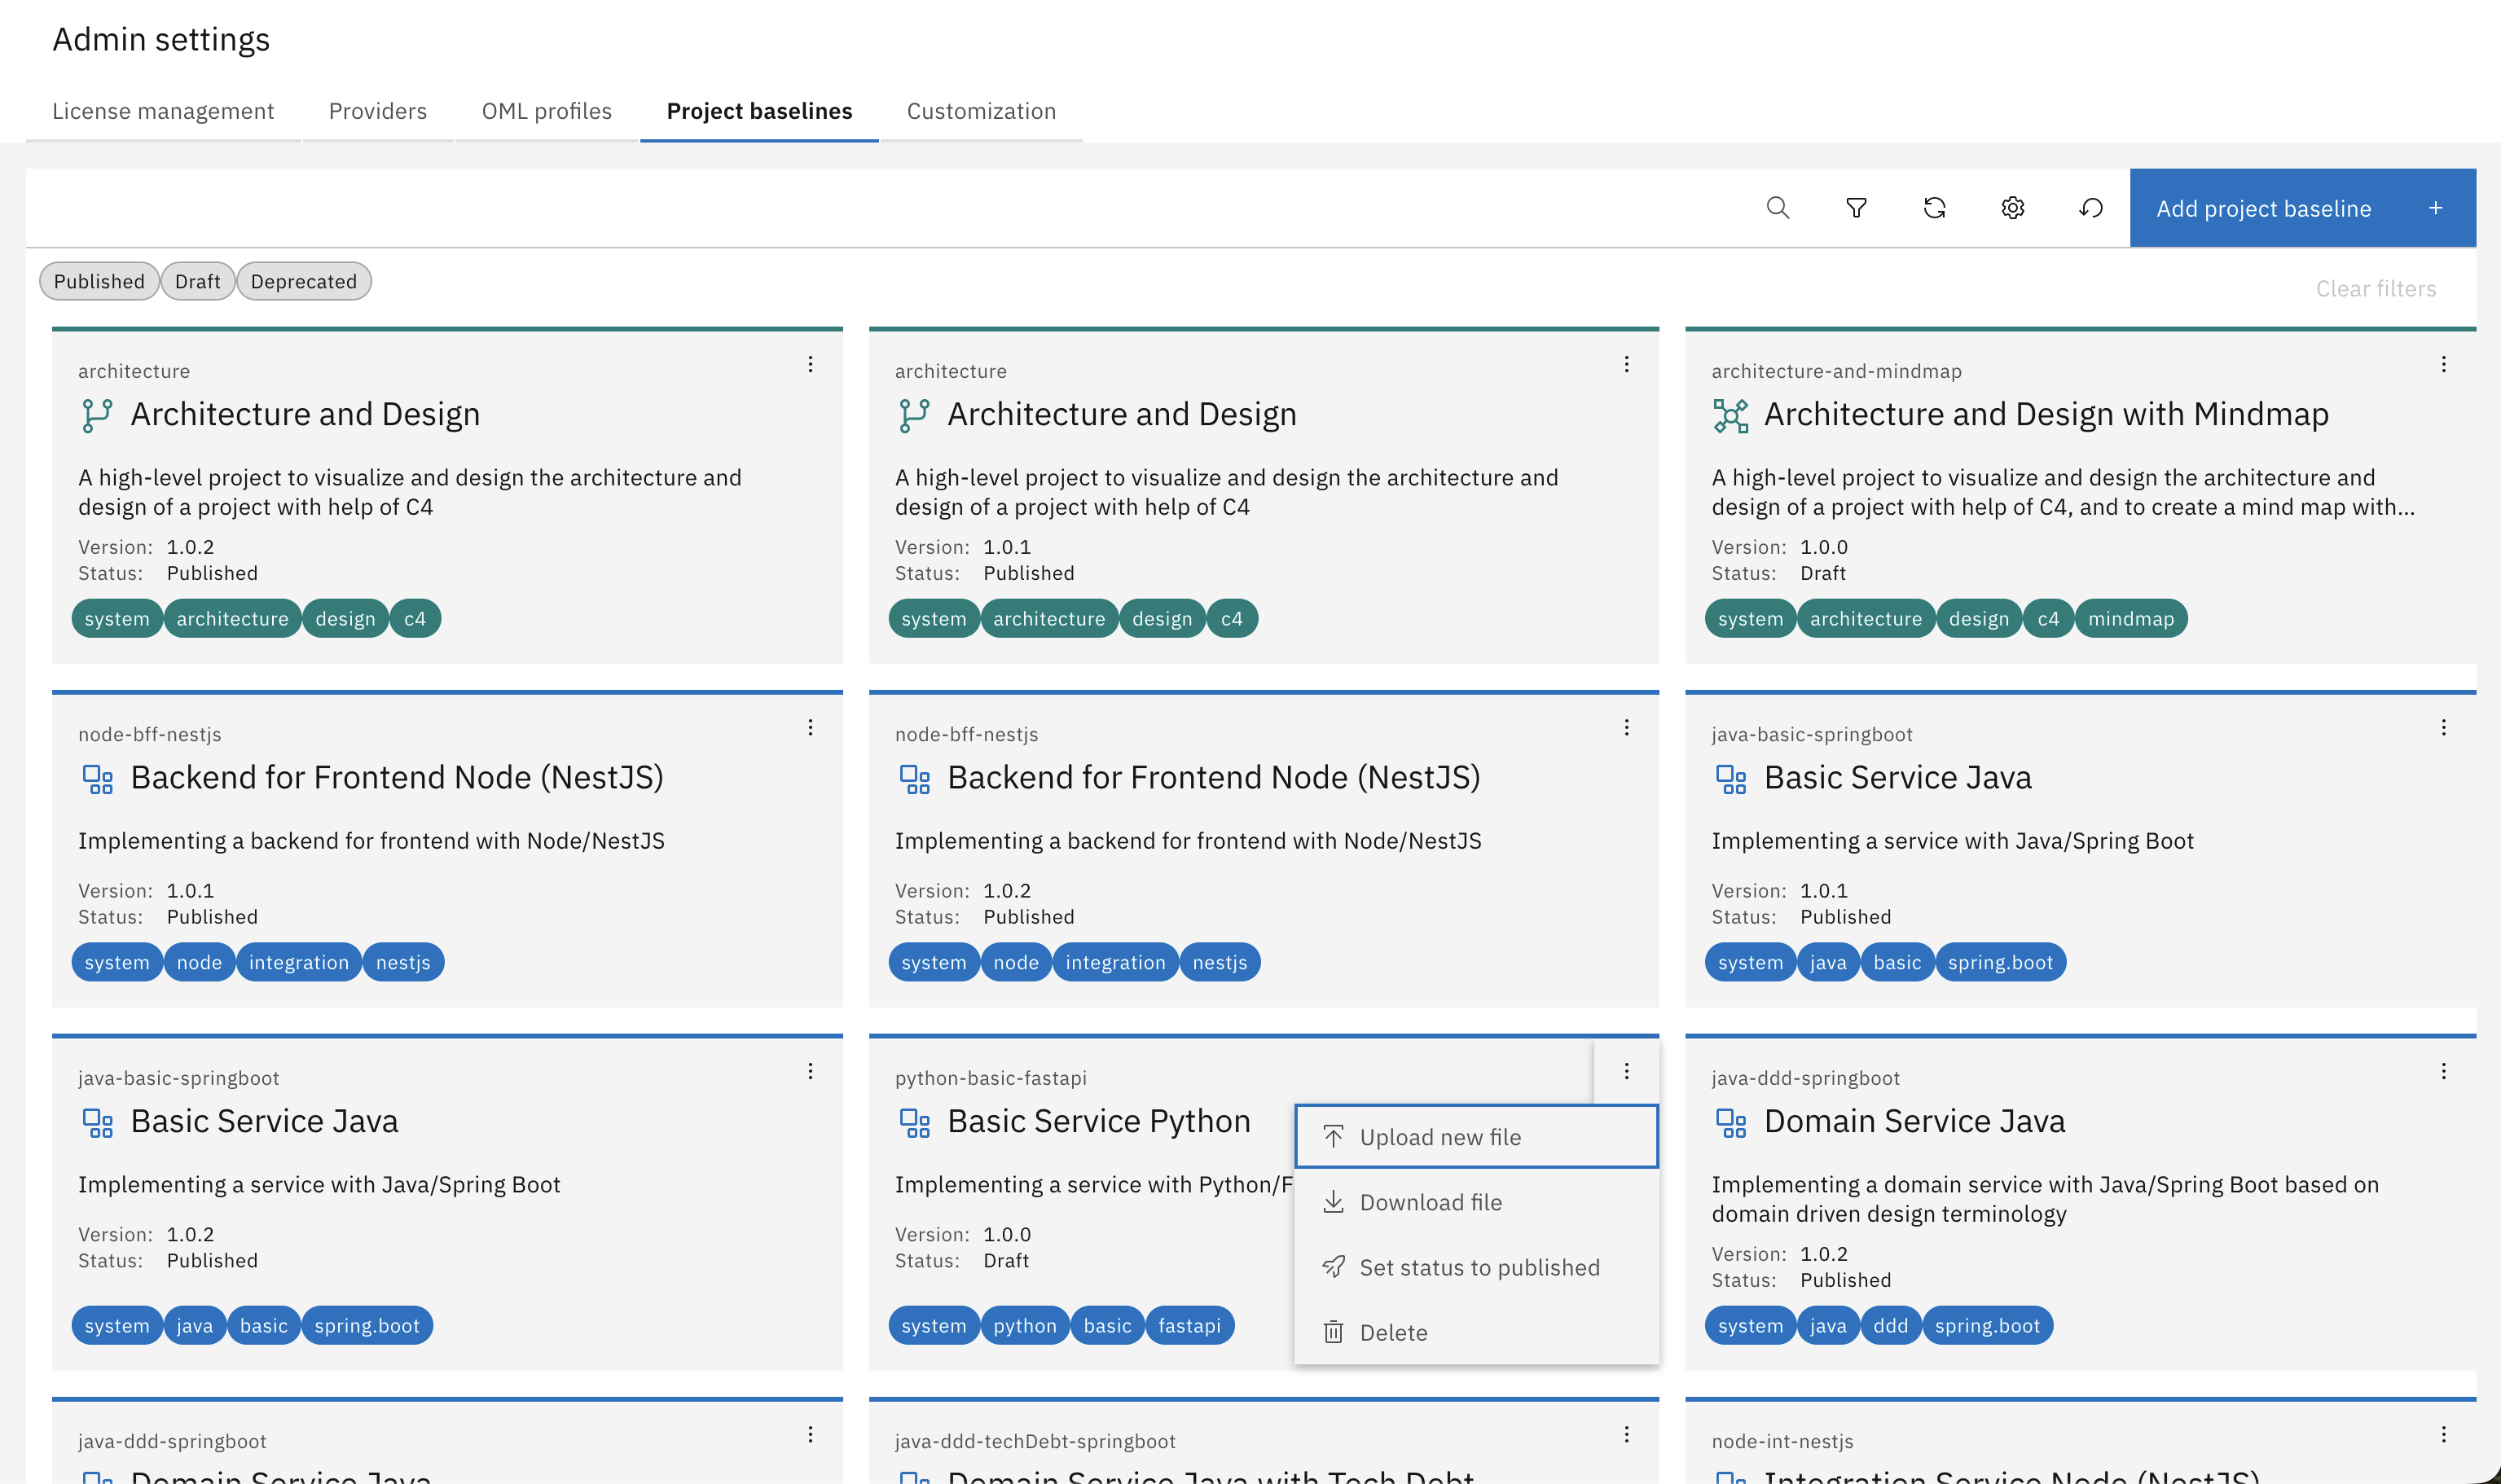2501x1484 pixels.
Task: Open Basic Service Python title
Action: (1098, 1122)
